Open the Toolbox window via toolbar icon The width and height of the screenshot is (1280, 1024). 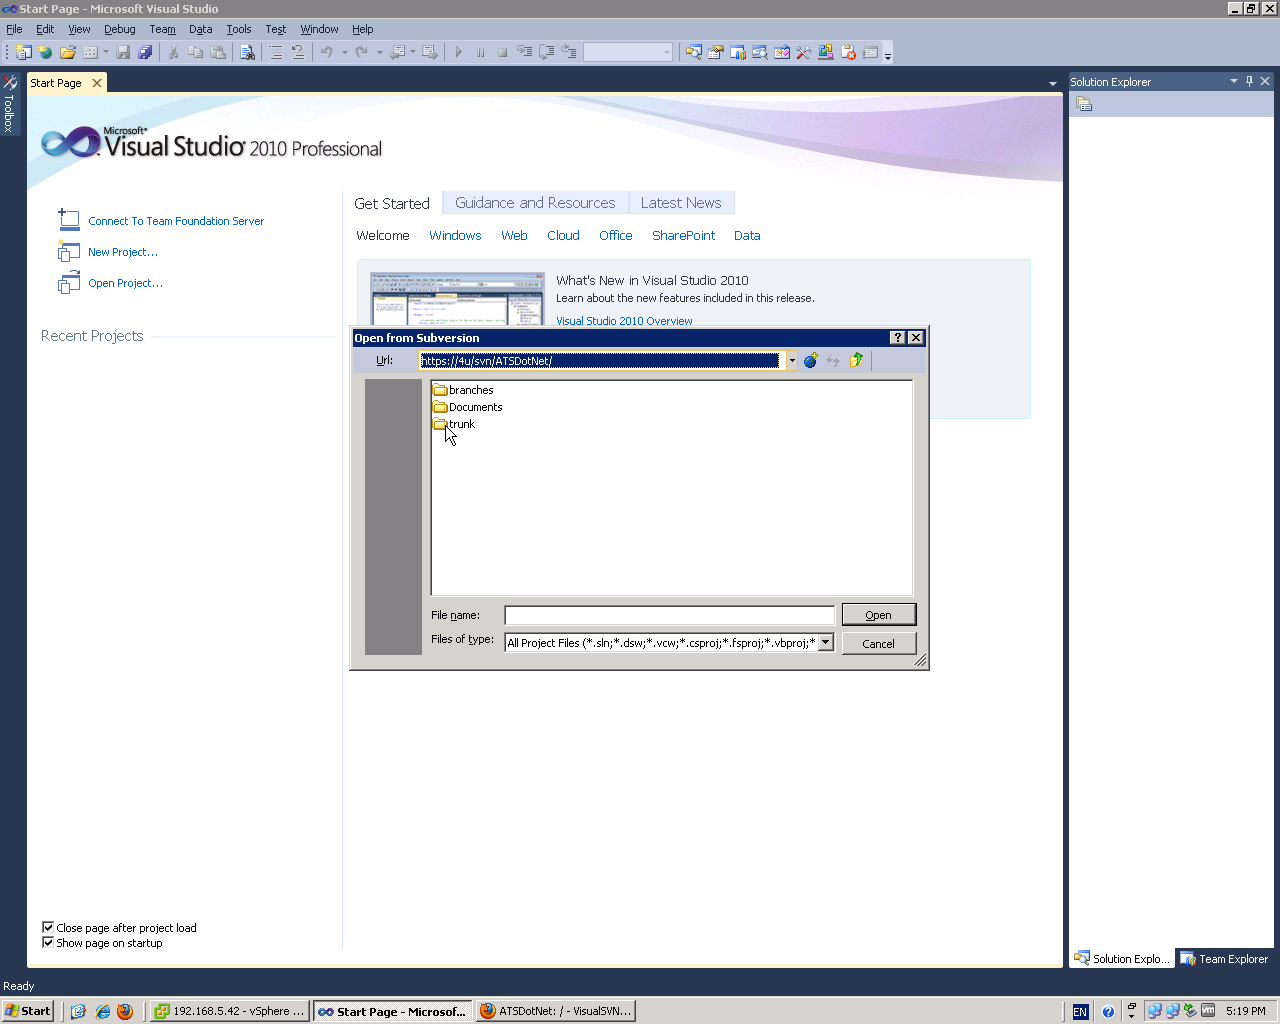(x=803, y=52)
